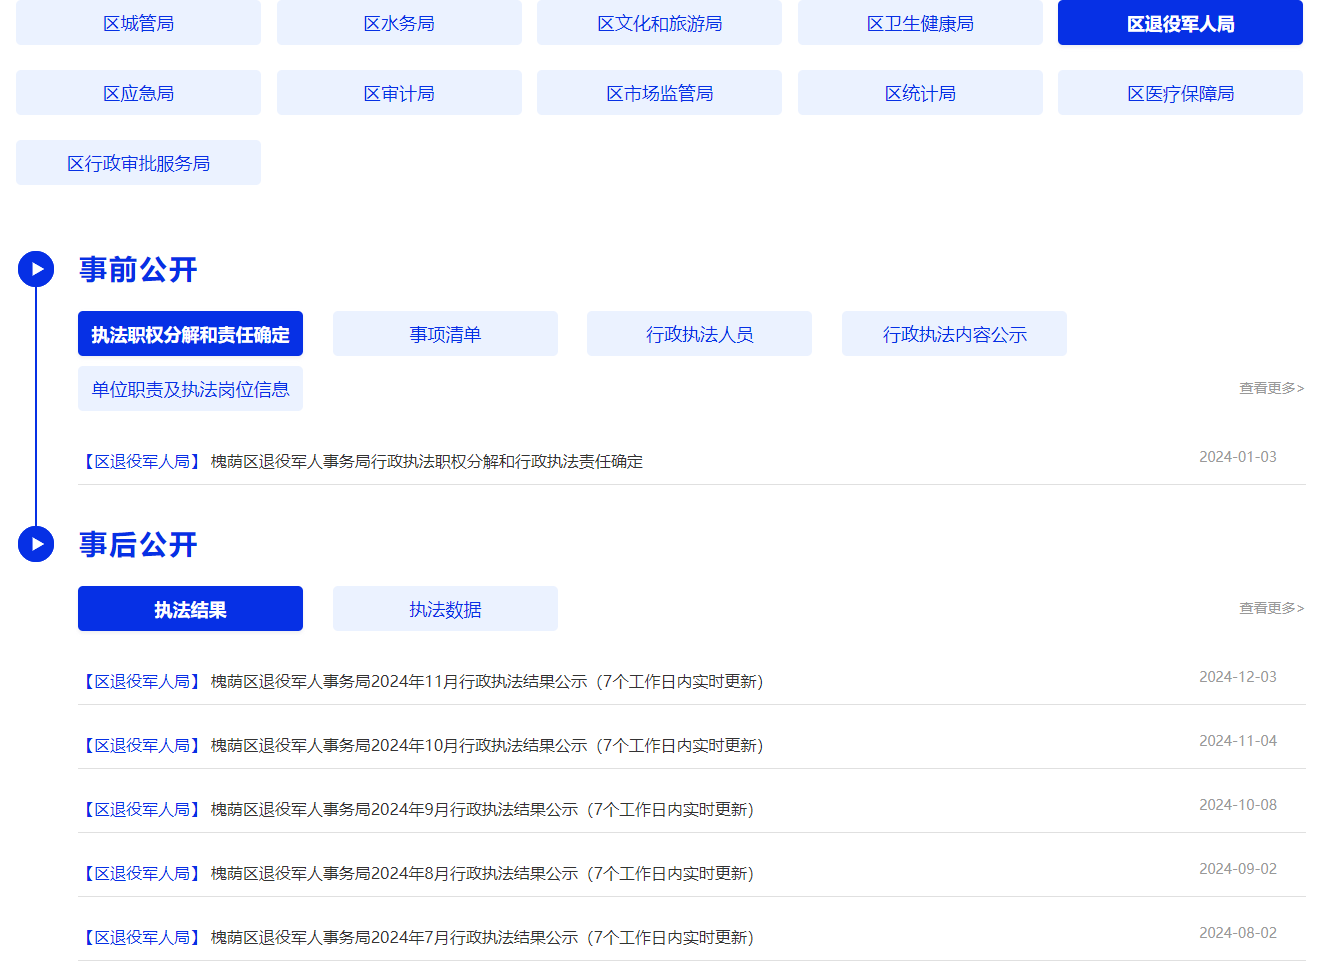The image size is (1322, 971).
Task: Click 【区退役军人局】 tag on October row
Action: (x=142, y=745)
